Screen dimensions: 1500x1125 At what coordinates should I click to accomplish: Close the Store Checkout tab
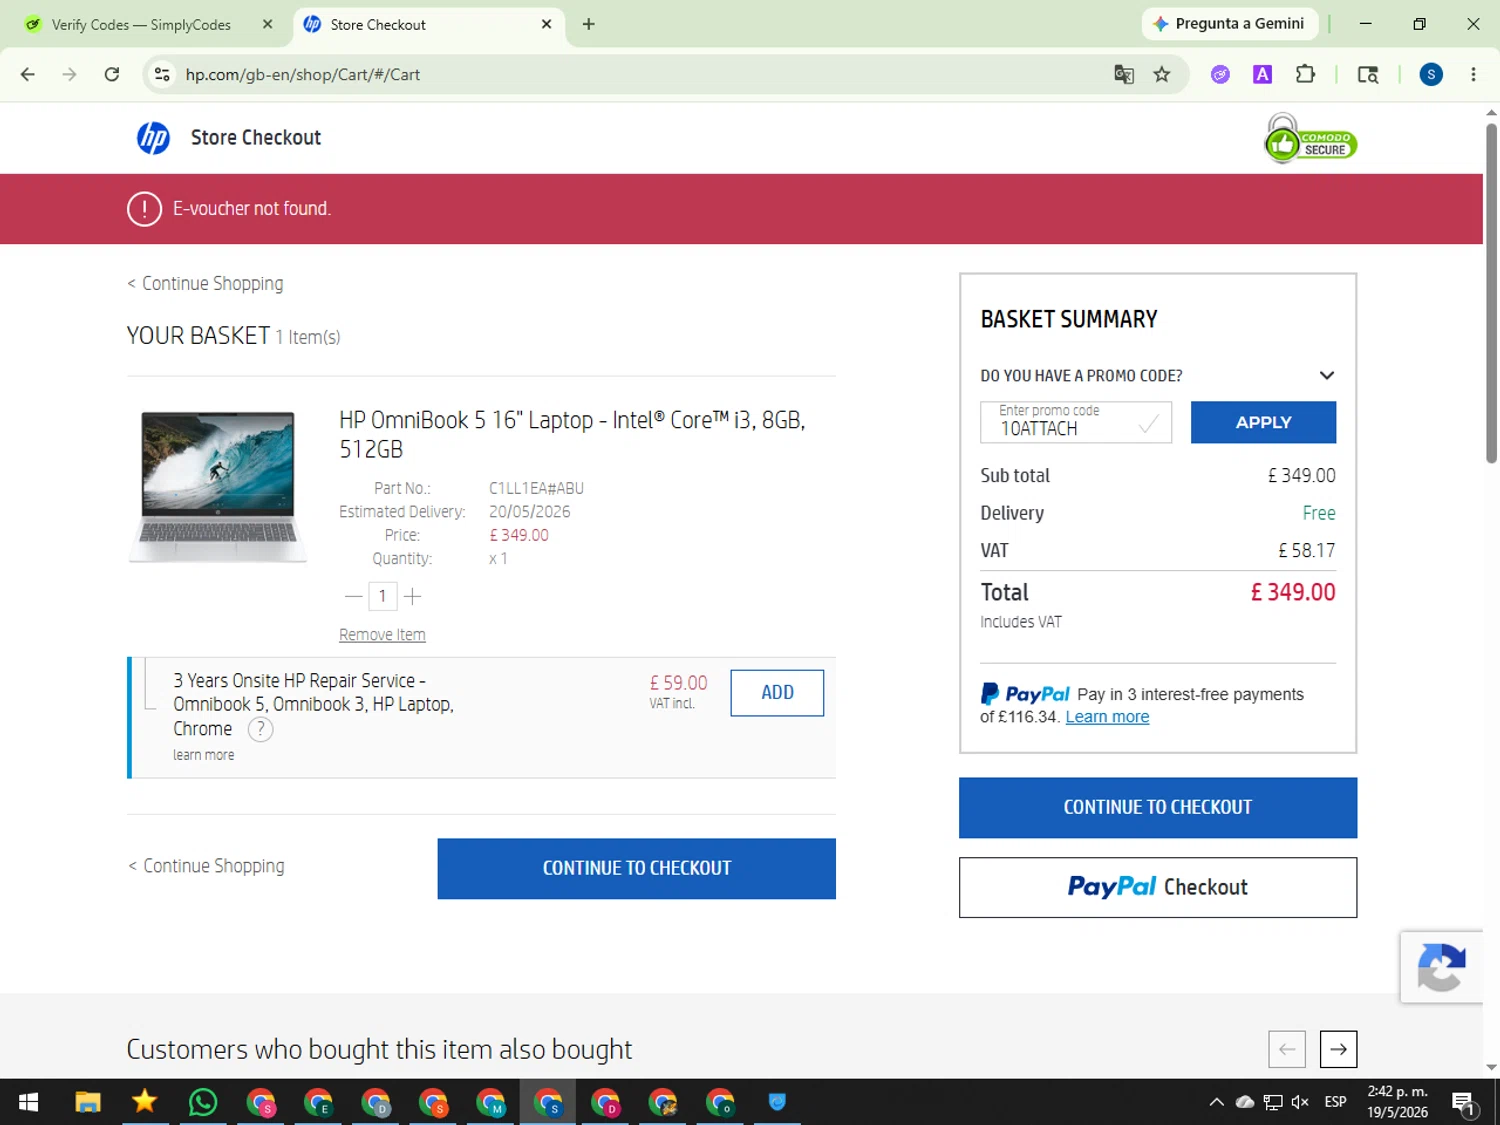546,24
